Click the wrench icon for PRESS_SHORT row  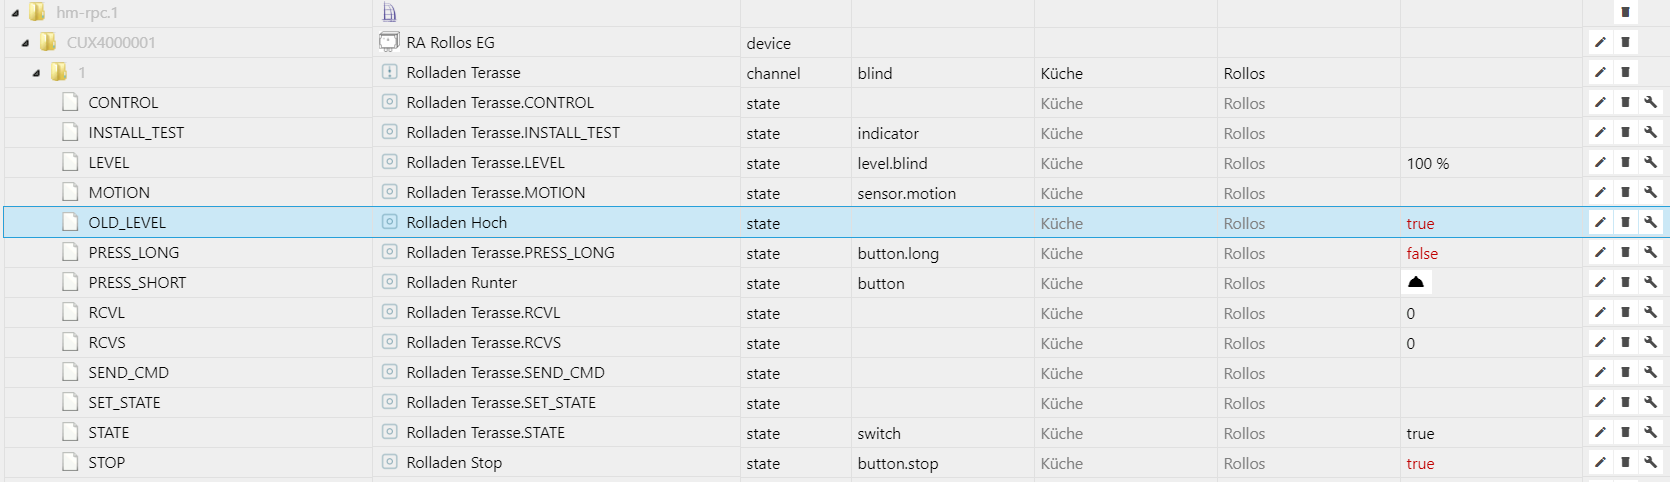tap(1650, 282)
